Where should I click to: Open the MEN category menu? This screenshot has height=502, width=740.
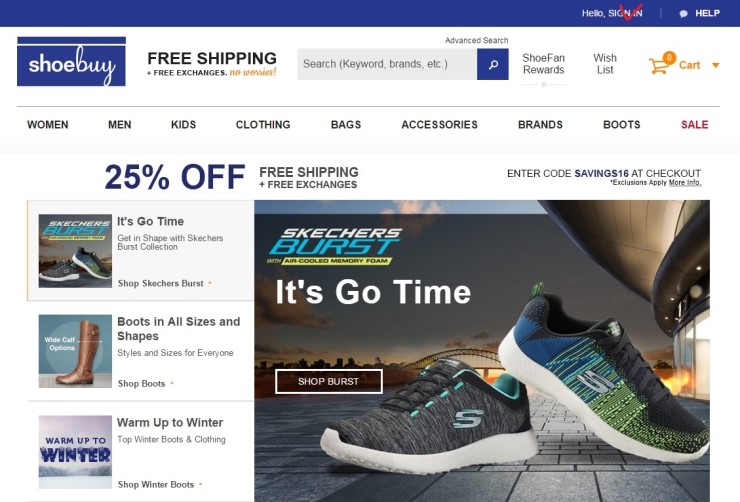tap(119, 125)
